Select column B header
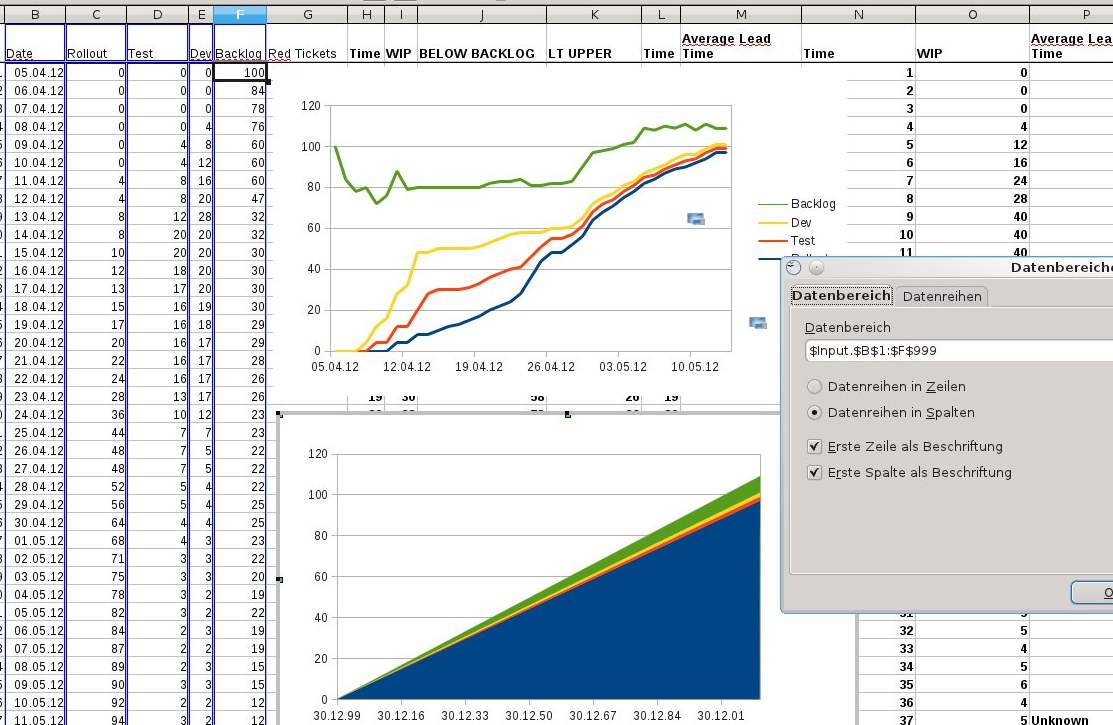This screenshot has height=725, width=1113. coord(35,15)
